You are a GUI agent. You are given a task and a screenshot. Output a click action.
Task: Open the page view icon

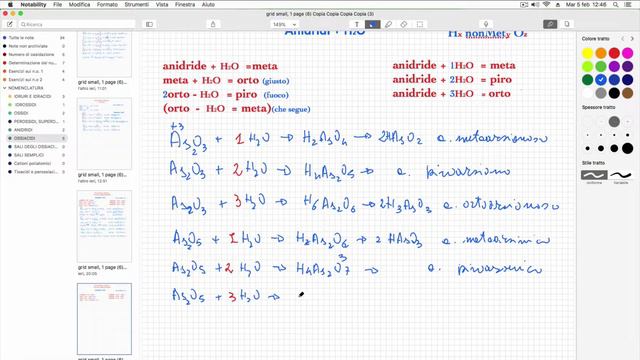(567, 24)
